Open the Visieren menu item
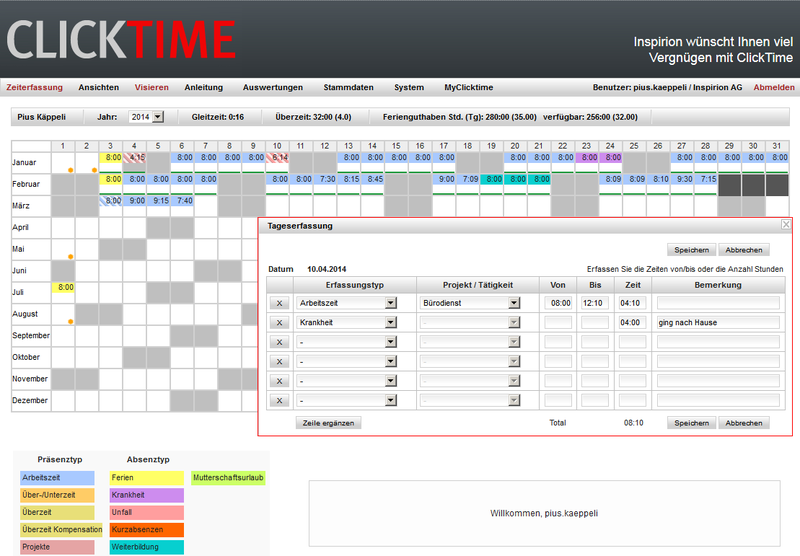Screen dimensions: 800x556 [152, 88]
